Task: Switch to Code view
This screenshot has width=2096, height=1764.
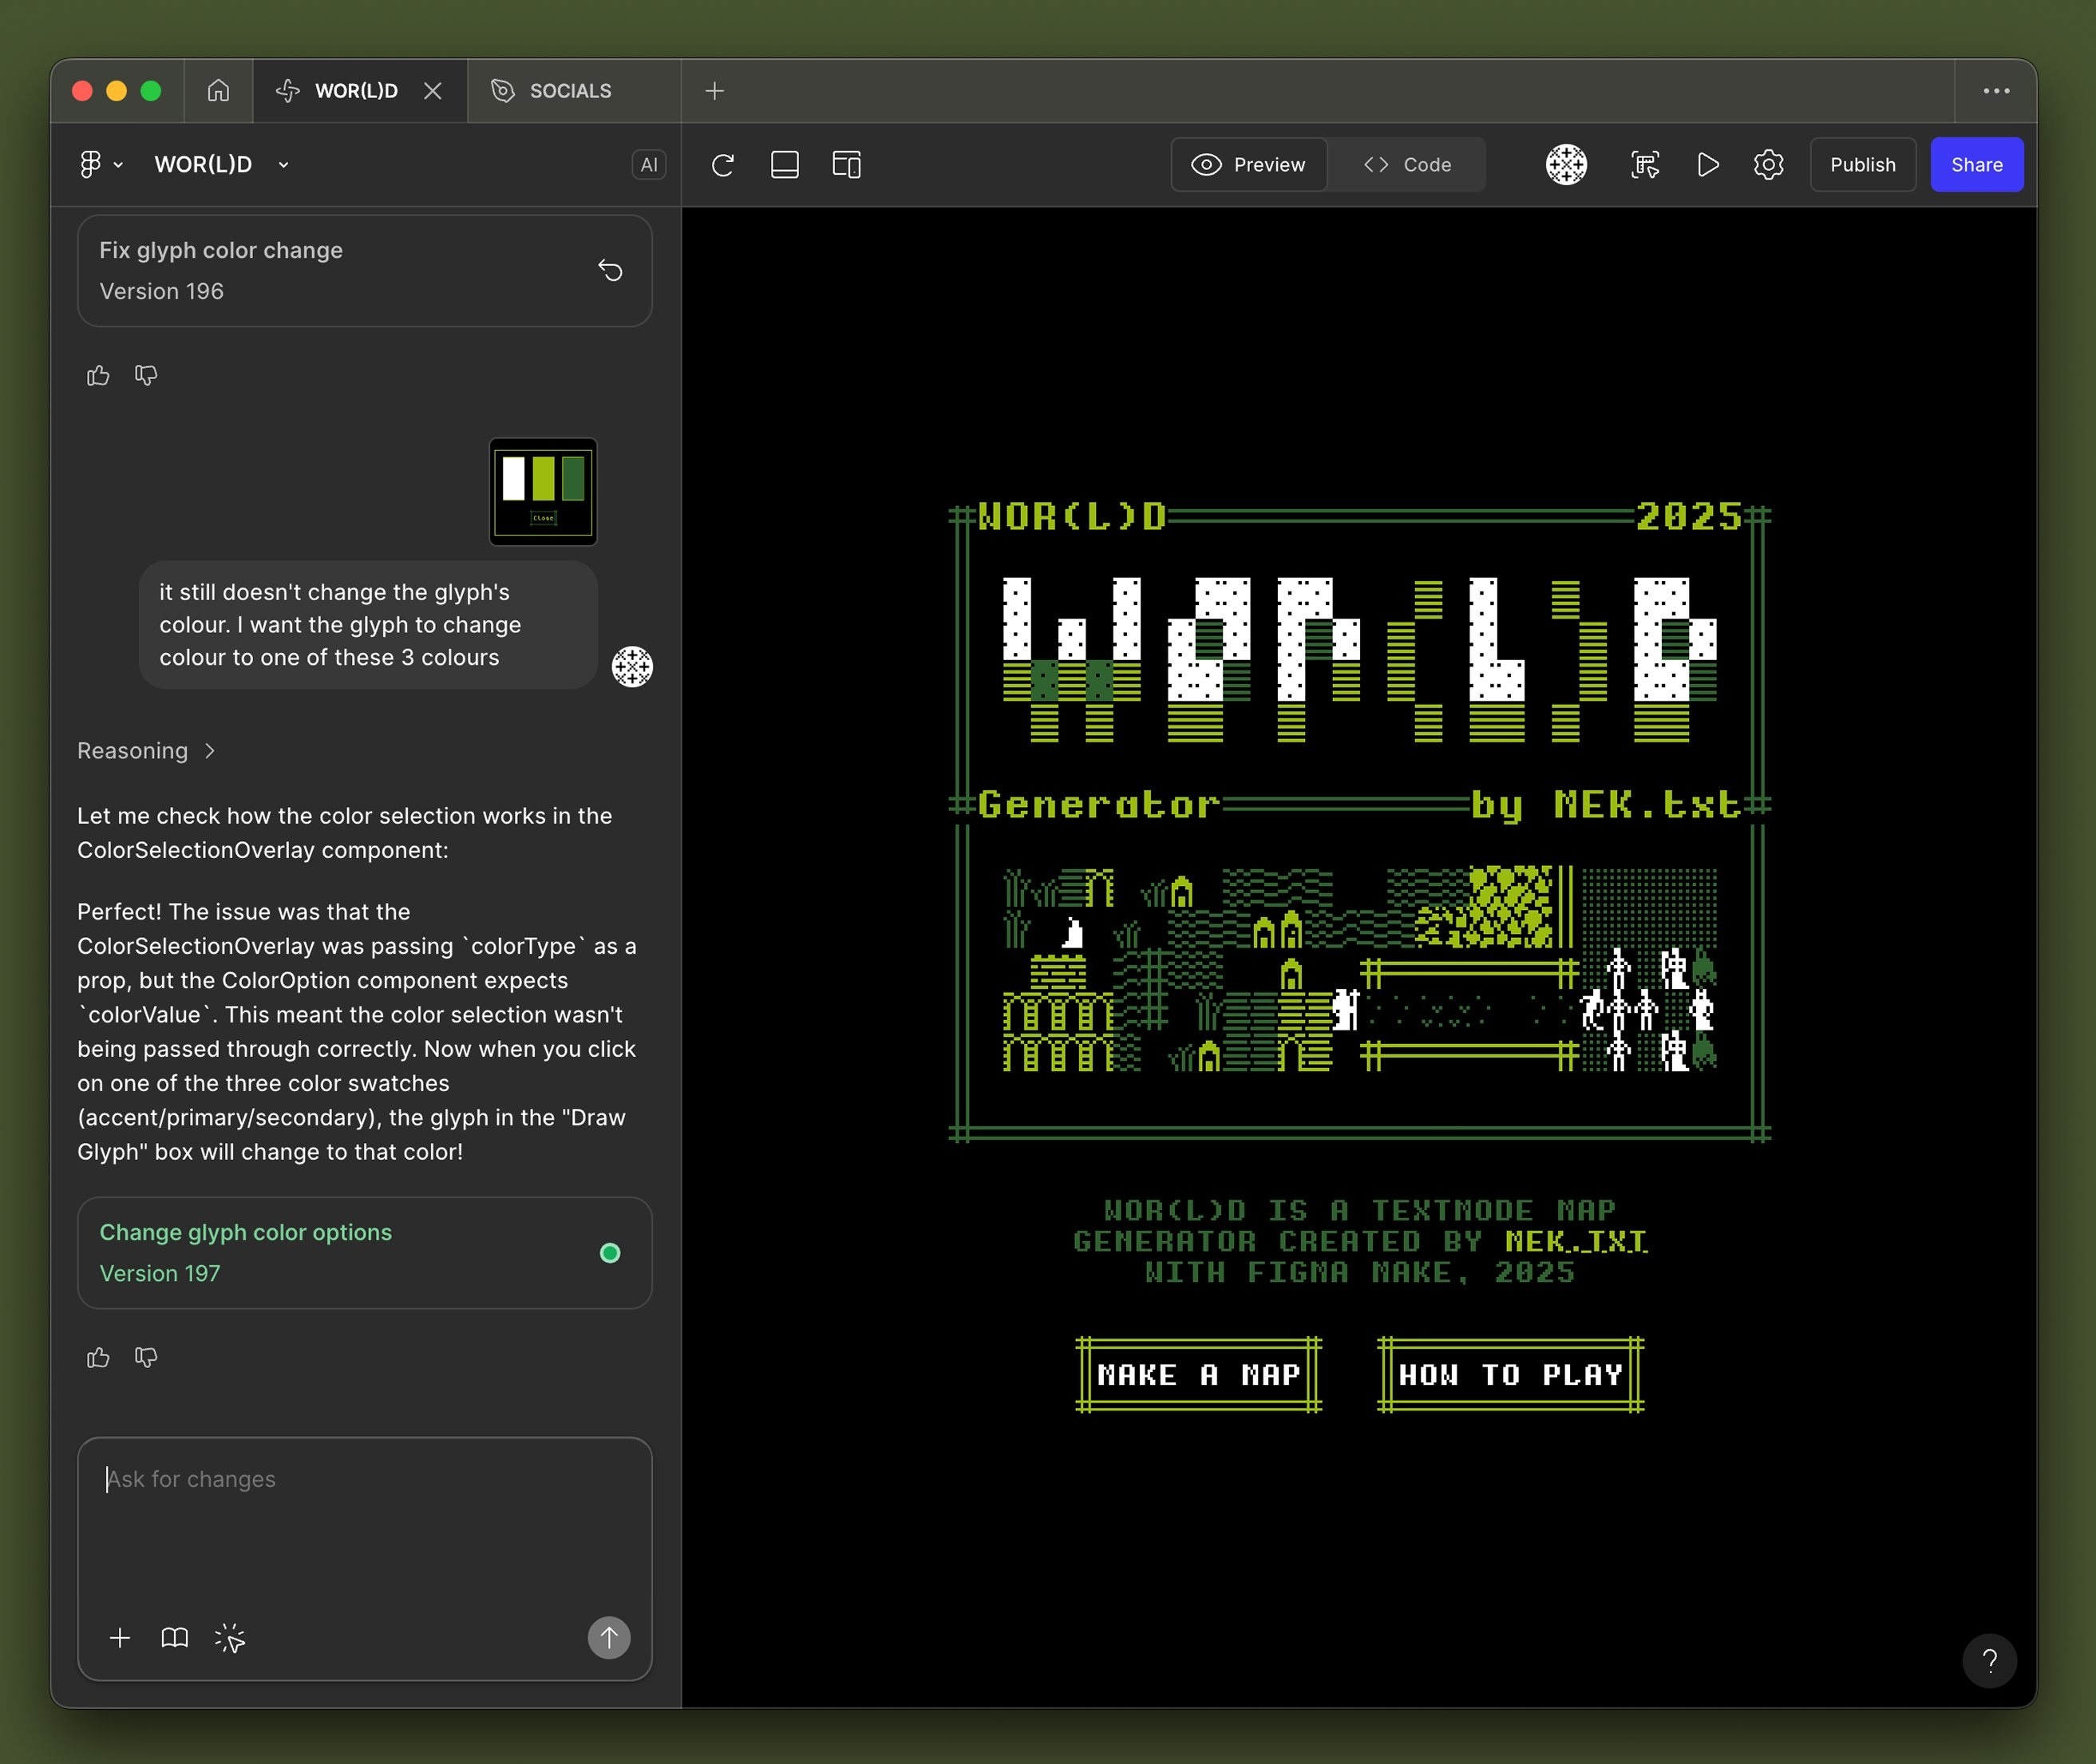Action: [1407, 165]
